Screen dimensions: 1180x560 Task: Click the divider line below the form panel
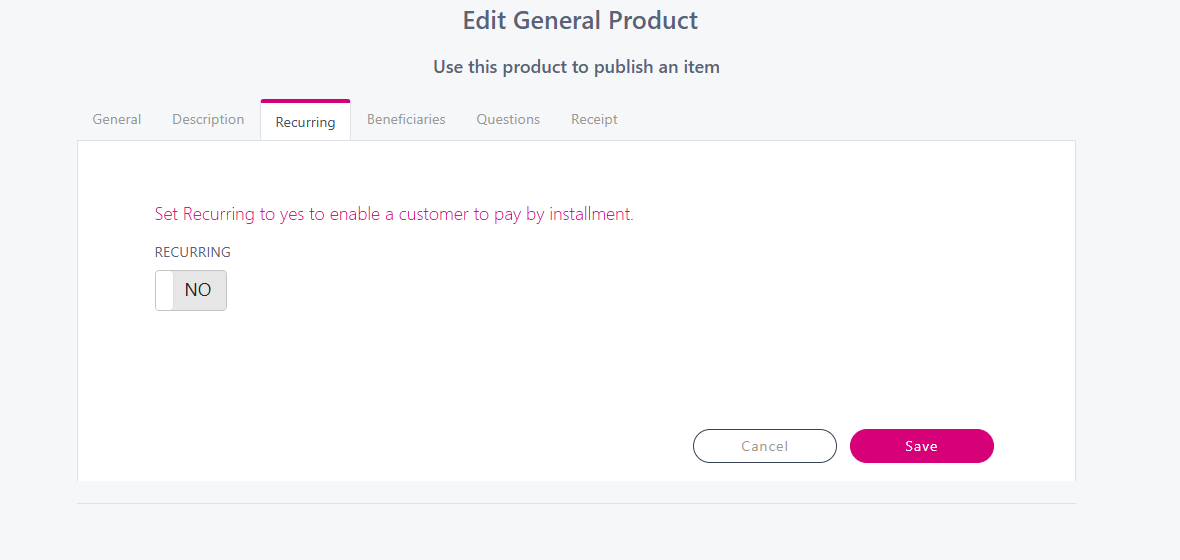[x=576, y=503]
